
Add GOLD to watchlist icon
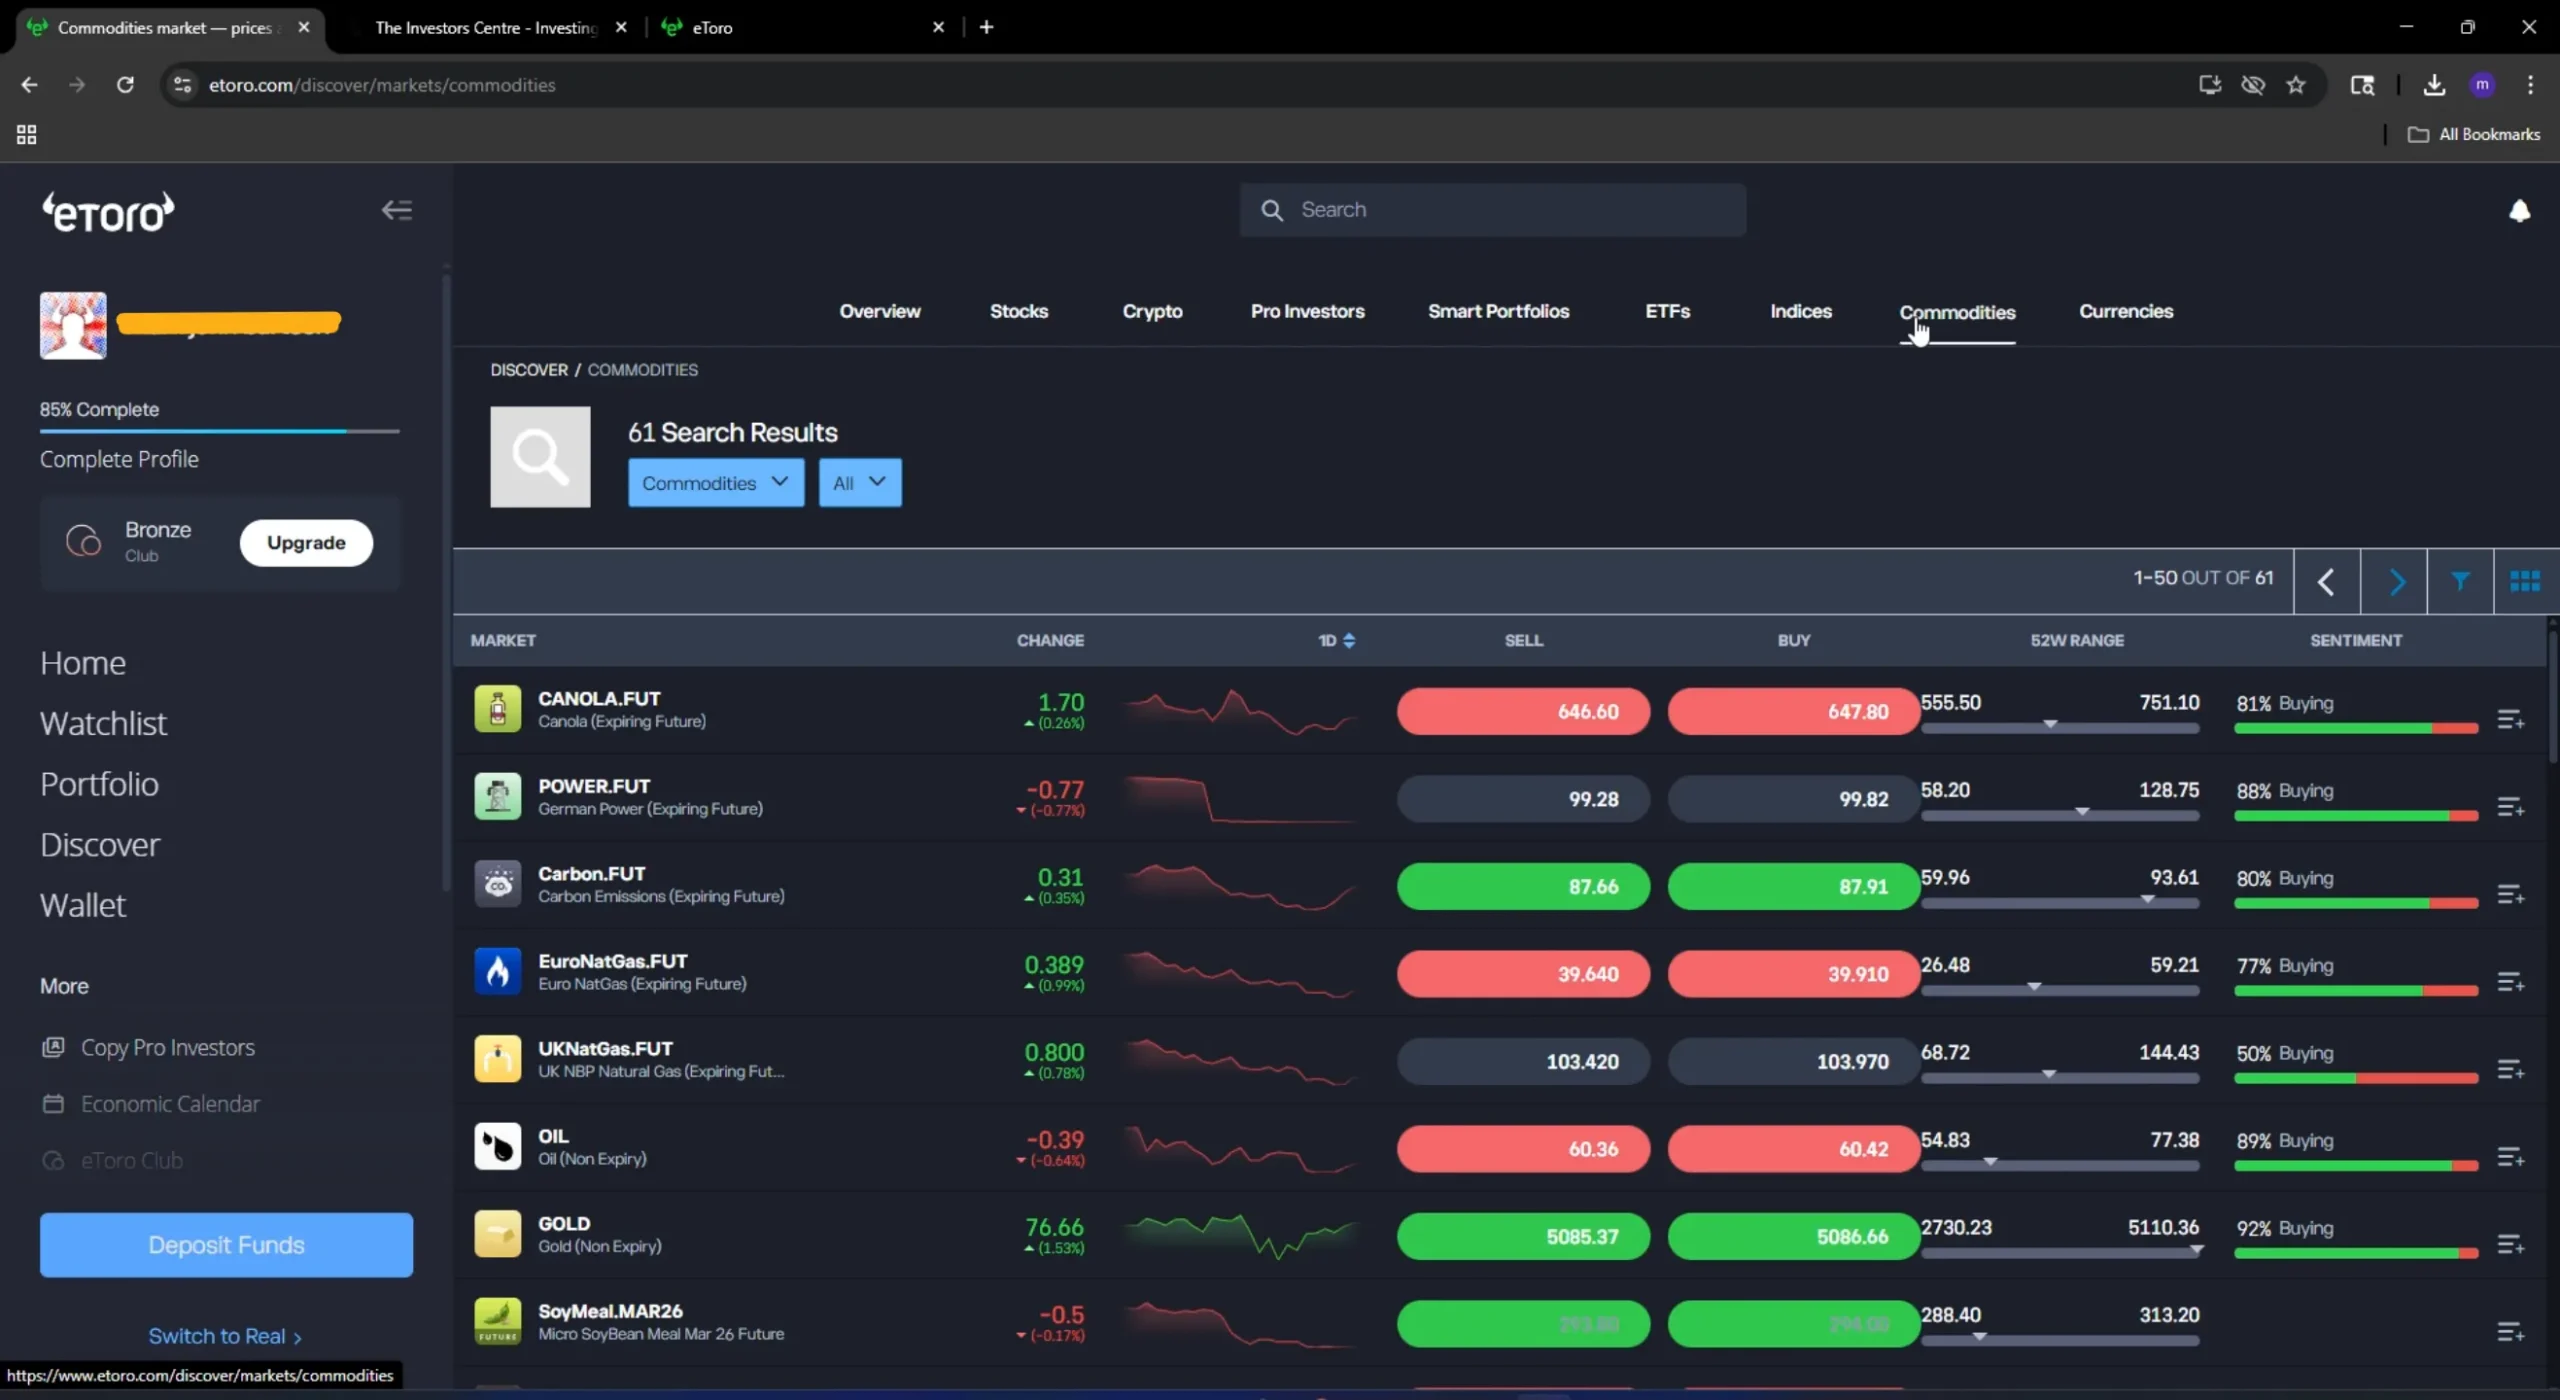(2510, 1244)
